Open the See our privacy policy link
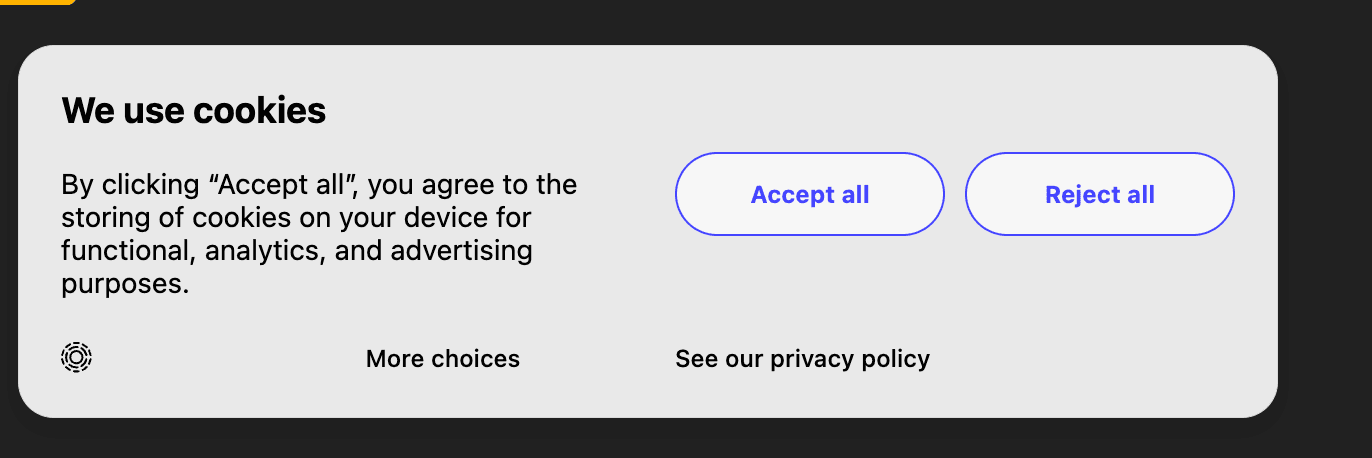The width and height of the screenshot is (1372, 458). [x=802, y=359]
